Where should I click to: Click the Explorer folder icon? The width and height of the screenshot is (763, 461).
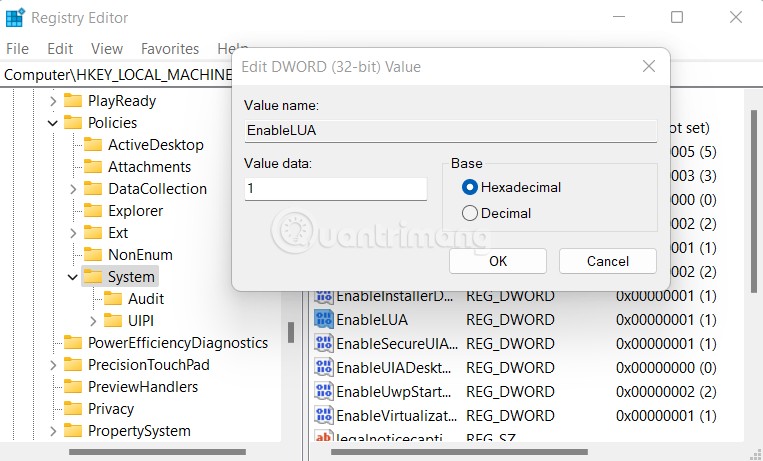[93, 211]
